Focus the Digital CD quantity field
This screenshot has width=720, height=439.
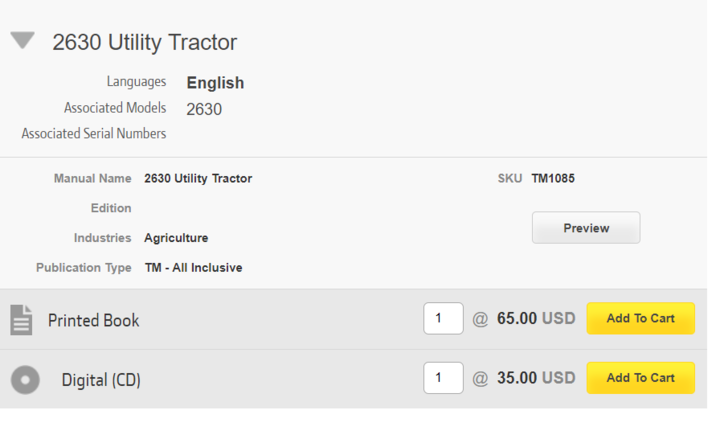443,378
